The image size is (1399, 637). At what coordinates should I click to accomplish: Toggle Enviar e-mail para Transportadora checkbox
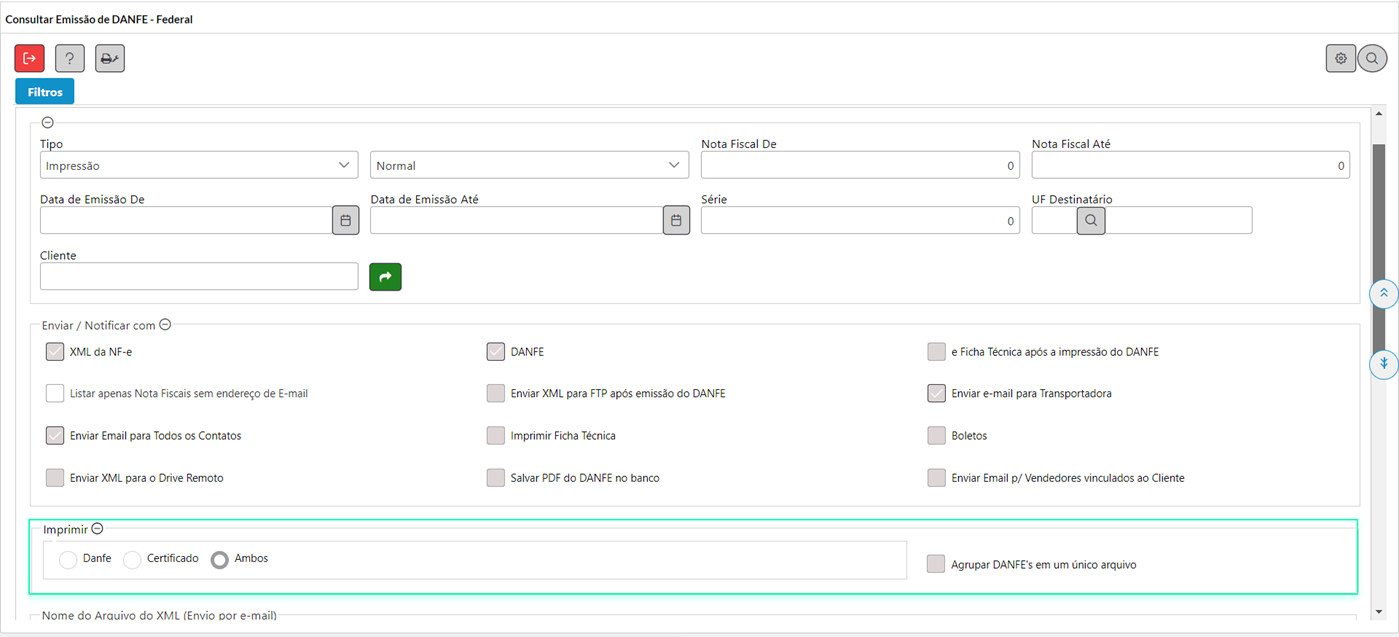click(x=936, y=394)
